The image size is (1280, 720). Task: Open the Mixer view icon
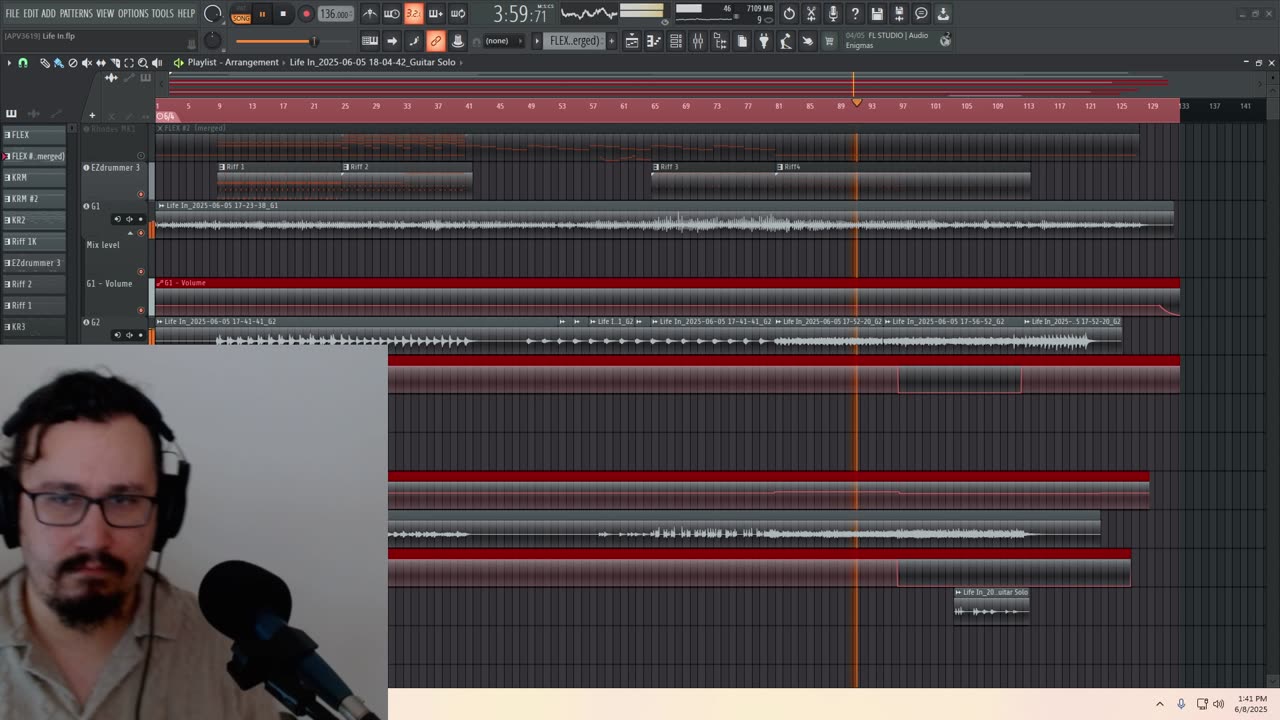point(698,41)
